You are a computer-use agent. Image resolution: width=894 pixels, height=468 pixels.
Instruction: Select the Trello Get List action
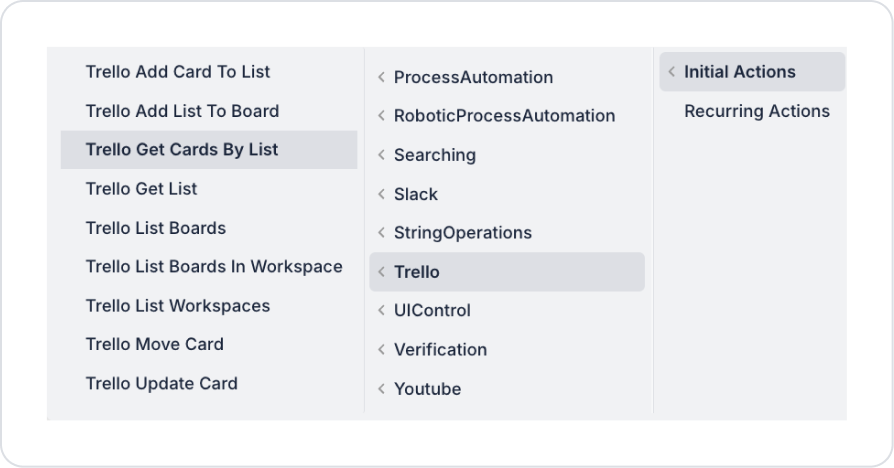(x=141, y=189)
